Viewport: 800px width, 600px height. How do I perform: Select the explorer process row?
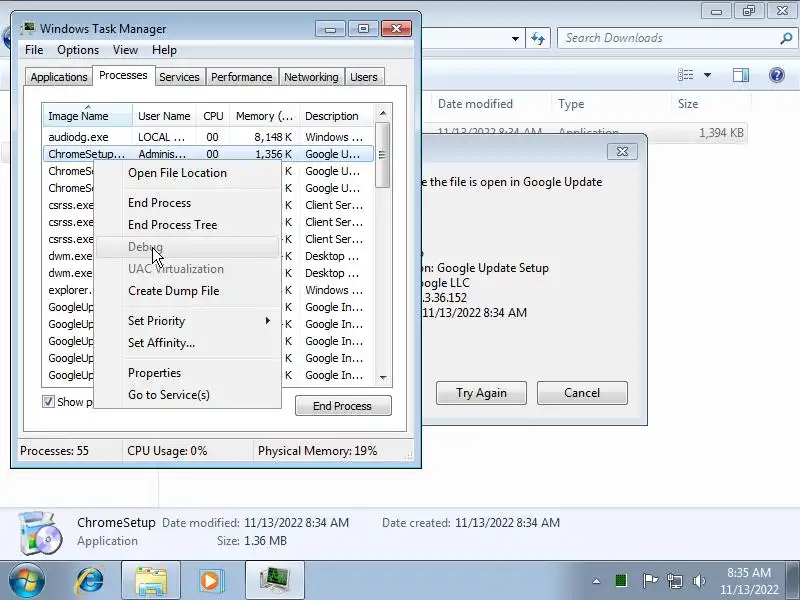[x=208, y=290]
